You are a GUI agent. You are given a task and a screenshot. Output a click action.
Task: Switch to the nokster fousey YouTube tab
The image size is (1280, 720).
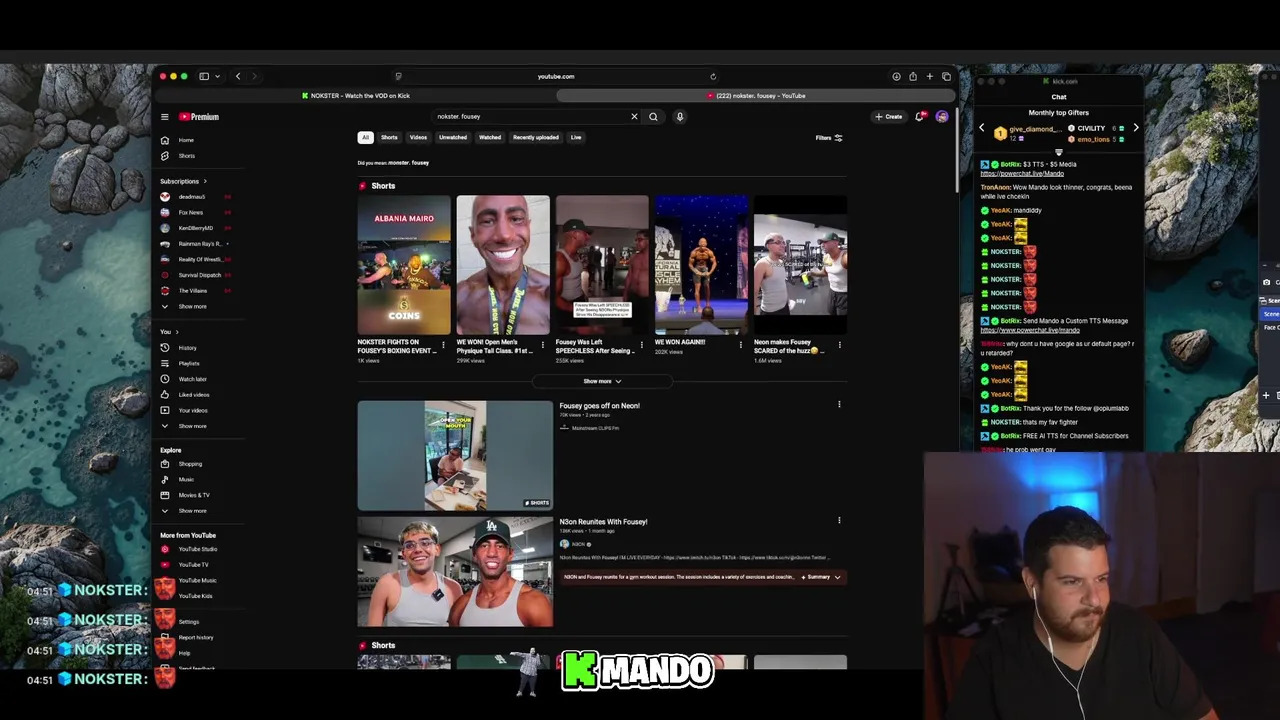tap(756, 96)
